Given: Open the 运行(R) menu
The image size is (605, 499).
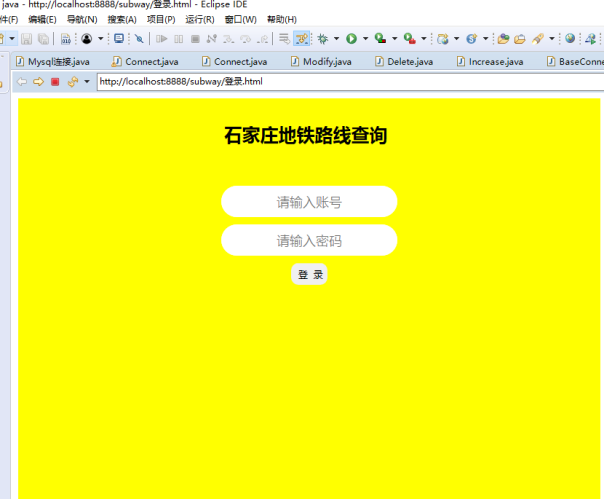Looking at the screenshot, I should click(x=200, y=20).
